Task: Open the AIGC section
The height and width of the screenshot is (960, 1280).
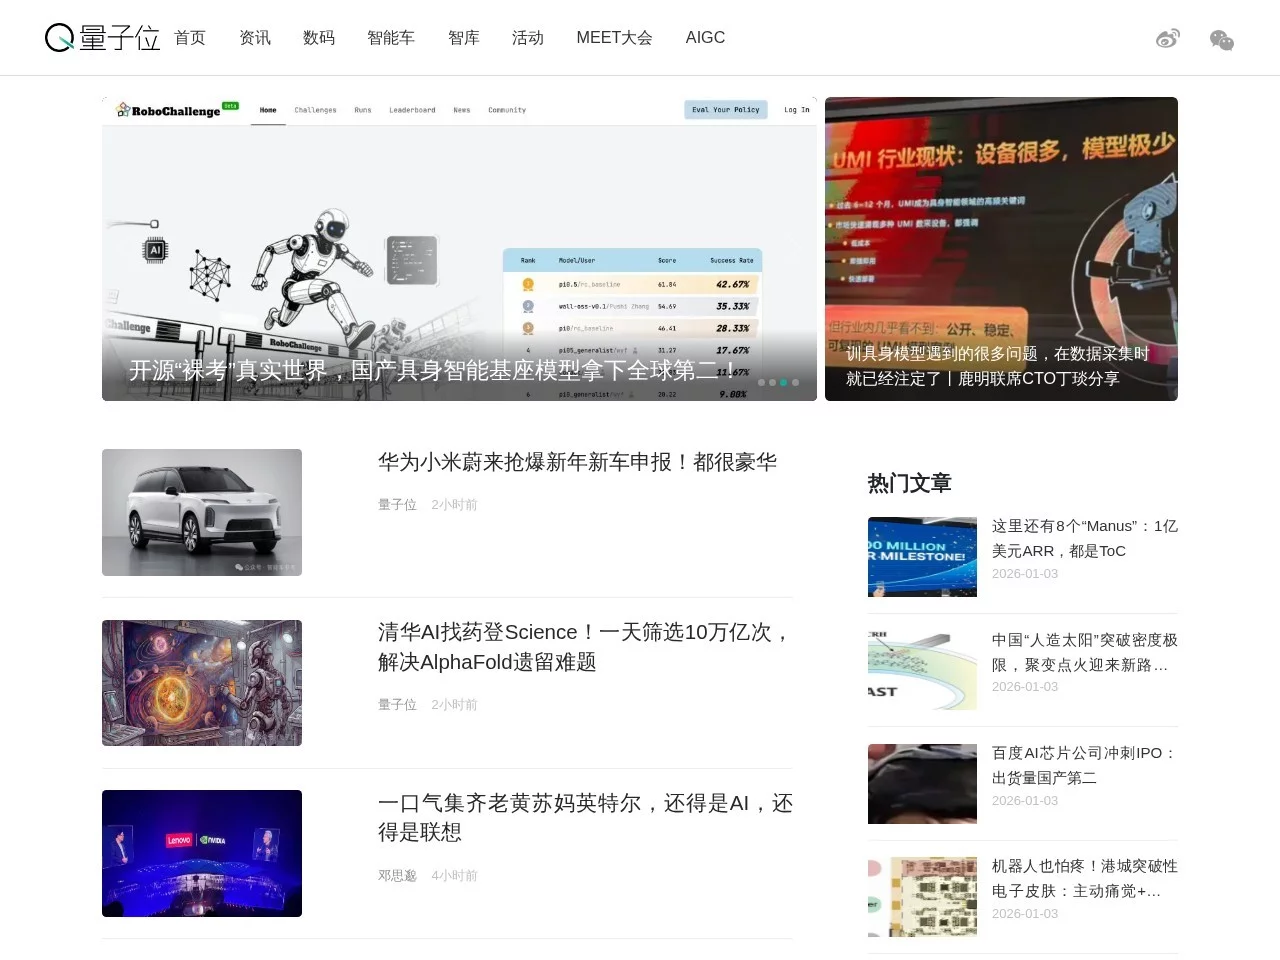Action: pos(705,38)
